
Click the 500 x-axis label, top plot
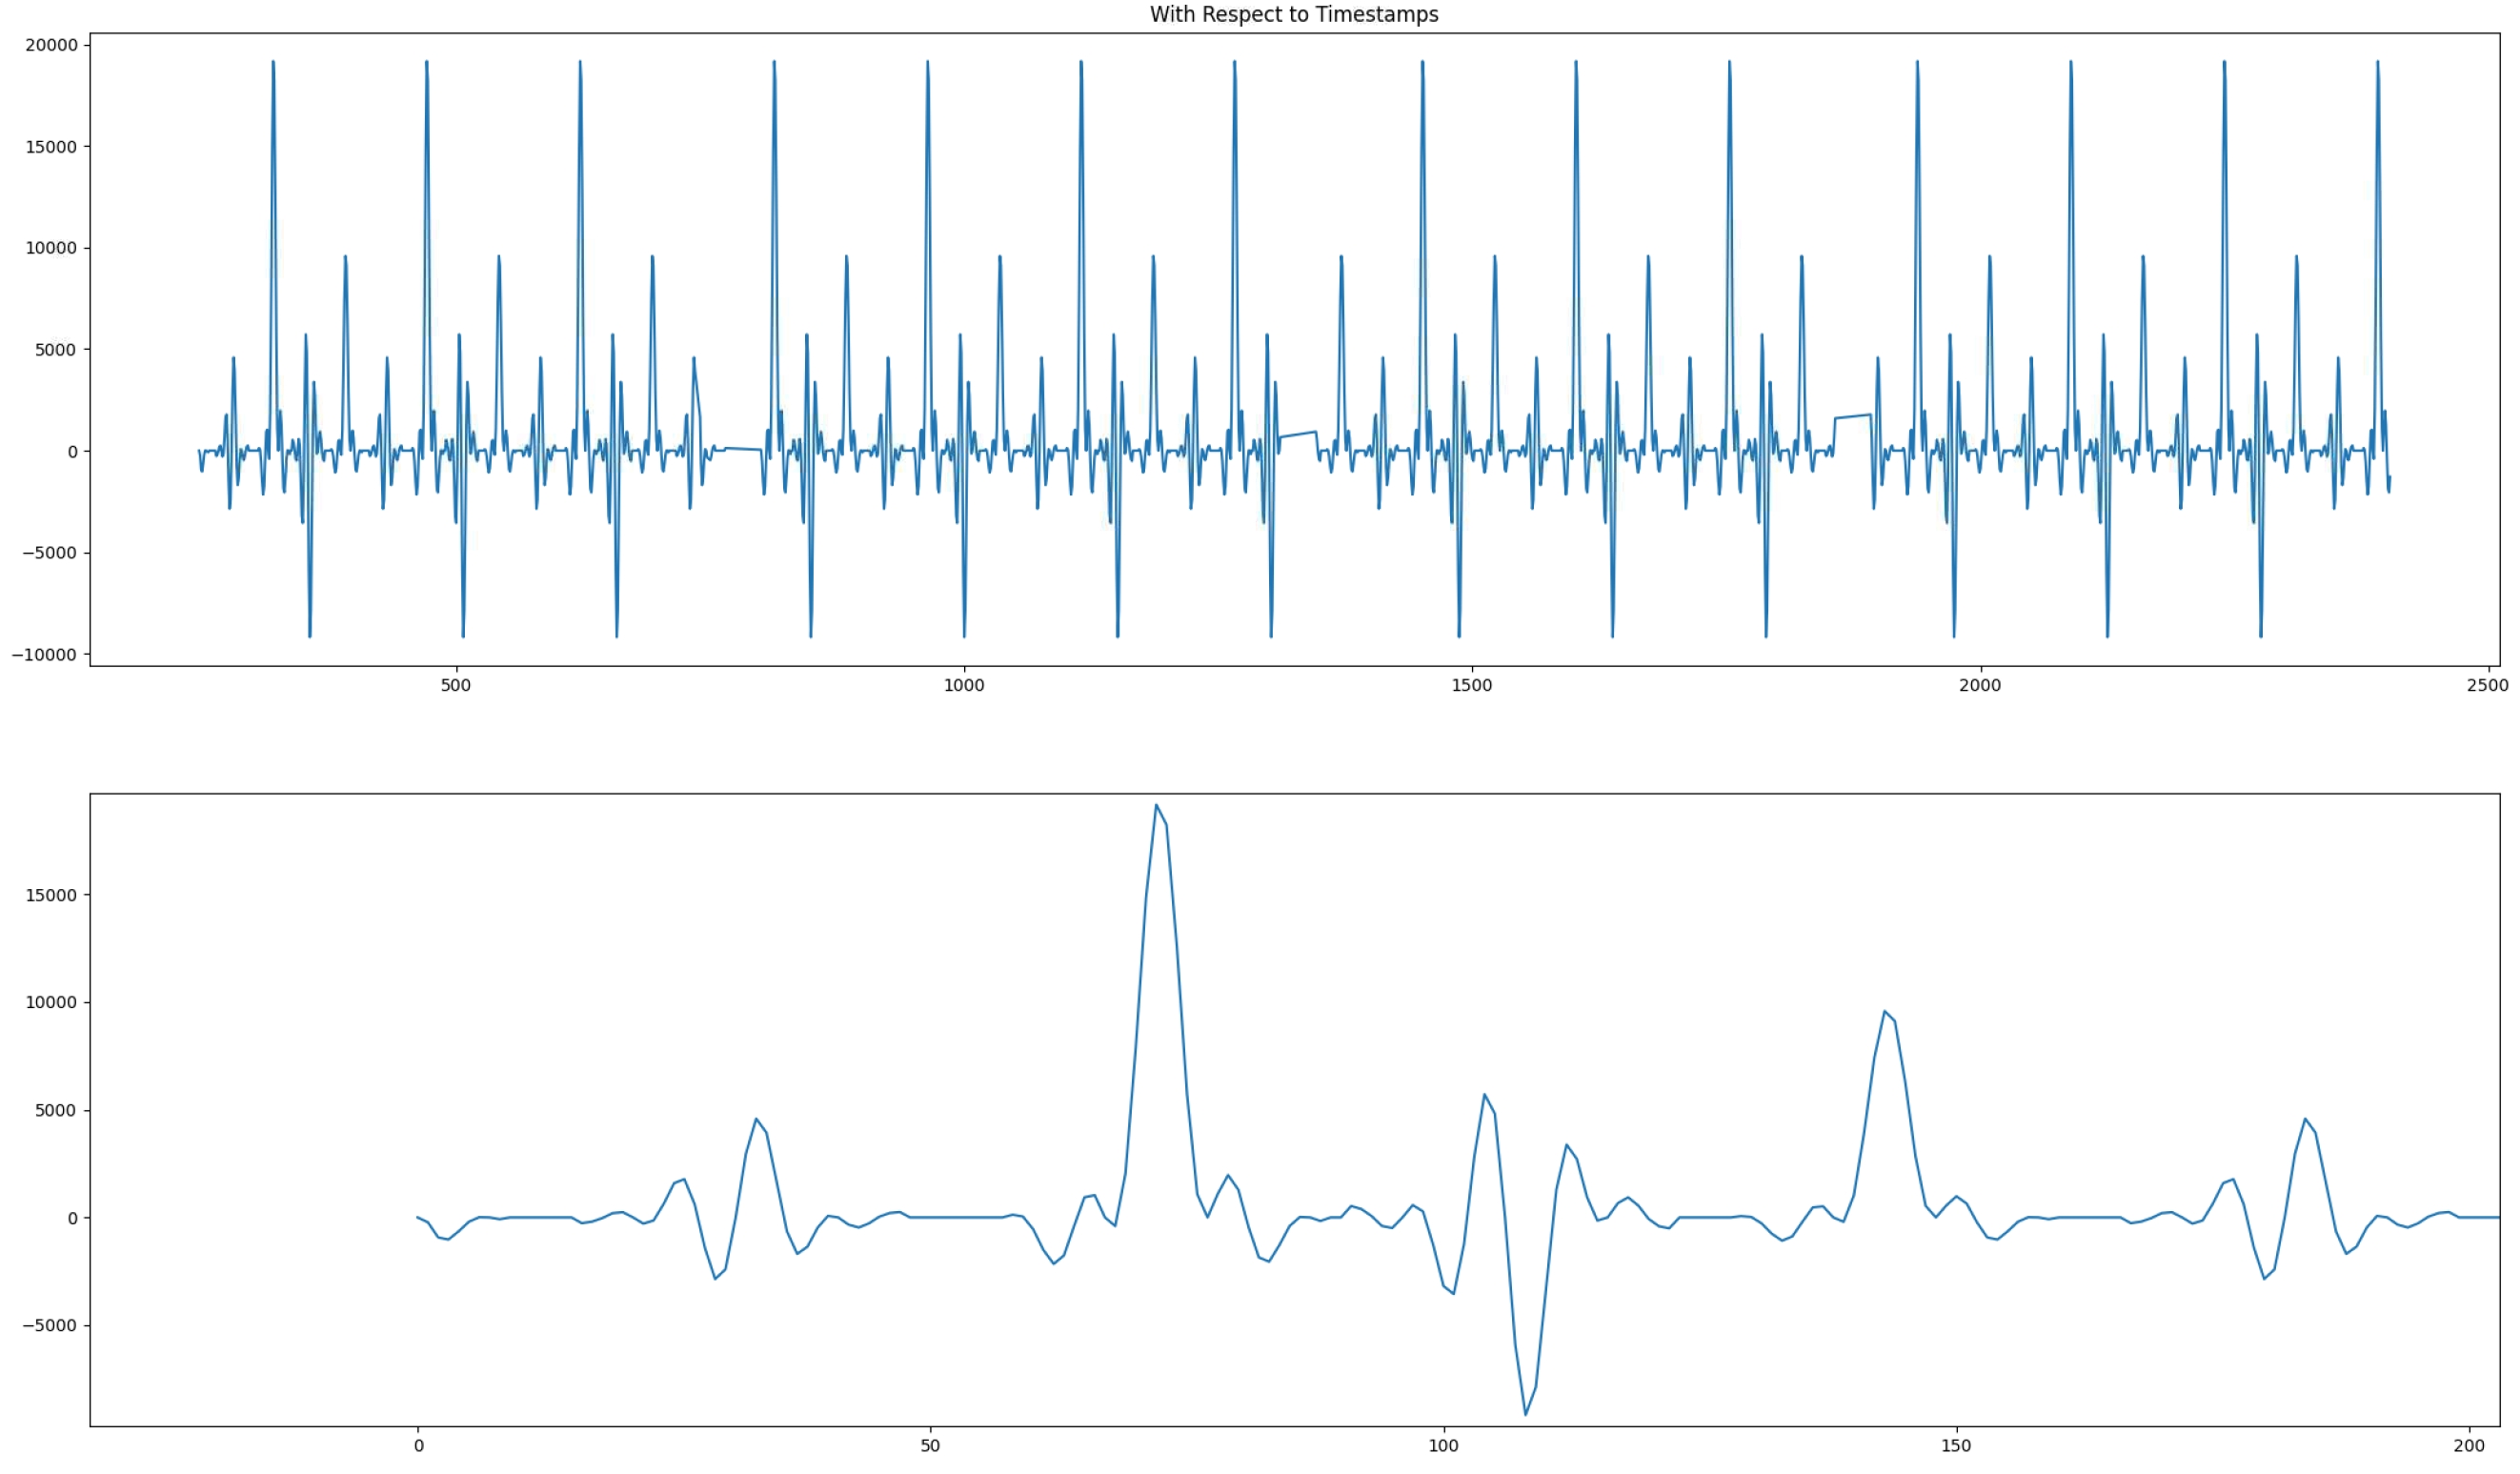[456, 685]
